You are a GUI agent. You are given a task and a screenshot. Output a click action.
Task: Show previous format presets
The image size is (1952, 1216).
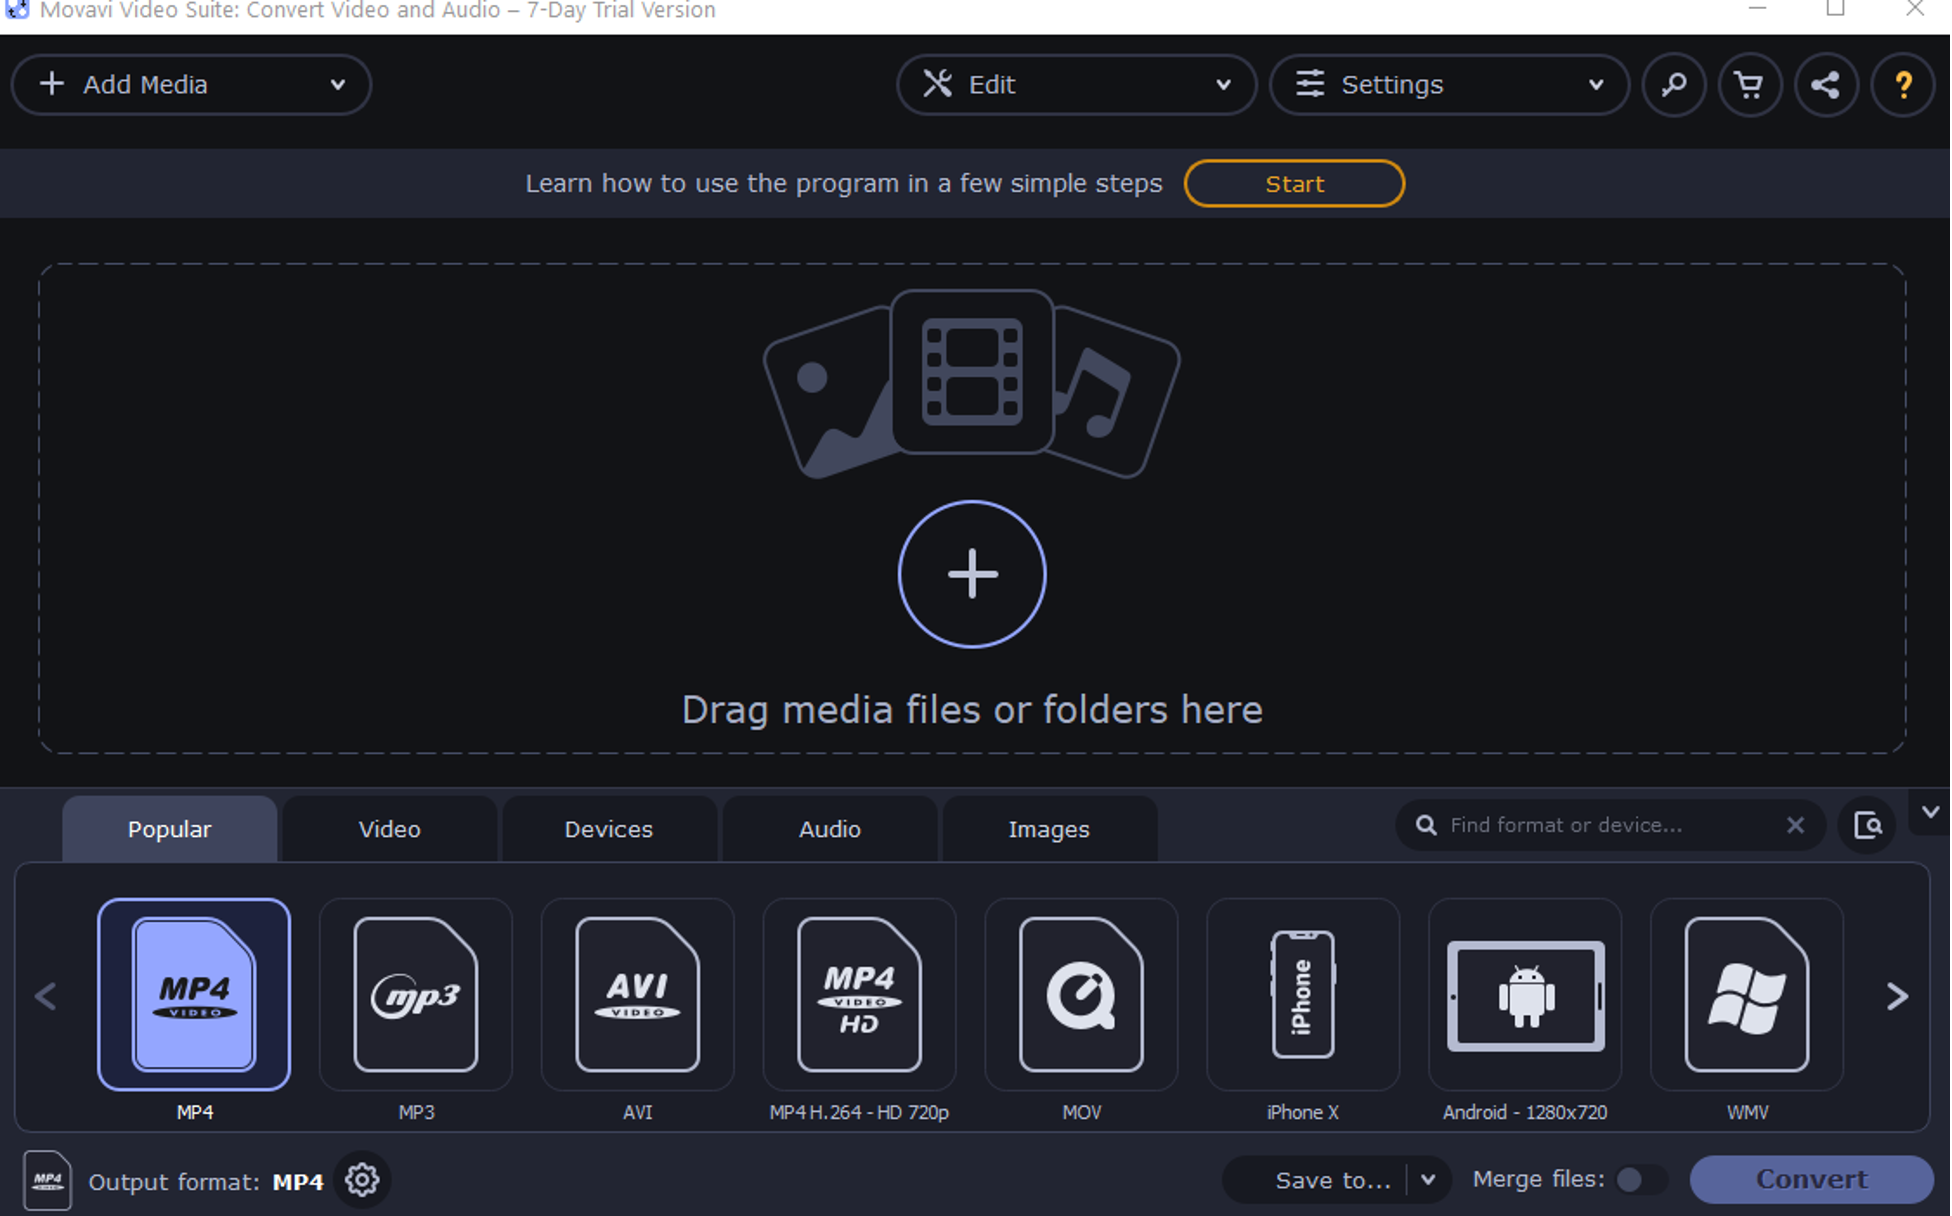pos(46,996)
